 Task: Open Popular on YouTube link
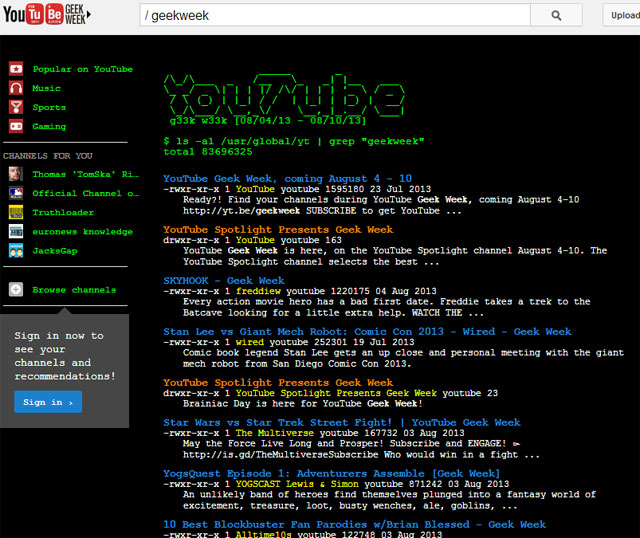click(x=83, y=69)
